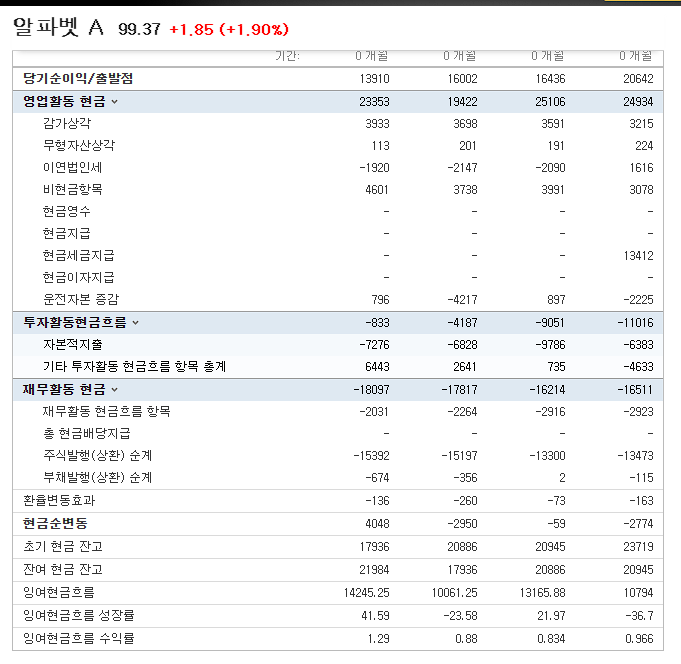Click the 현금이자지급 row label
The width and height of the screenshot is (681, 664).
[79, 277]
